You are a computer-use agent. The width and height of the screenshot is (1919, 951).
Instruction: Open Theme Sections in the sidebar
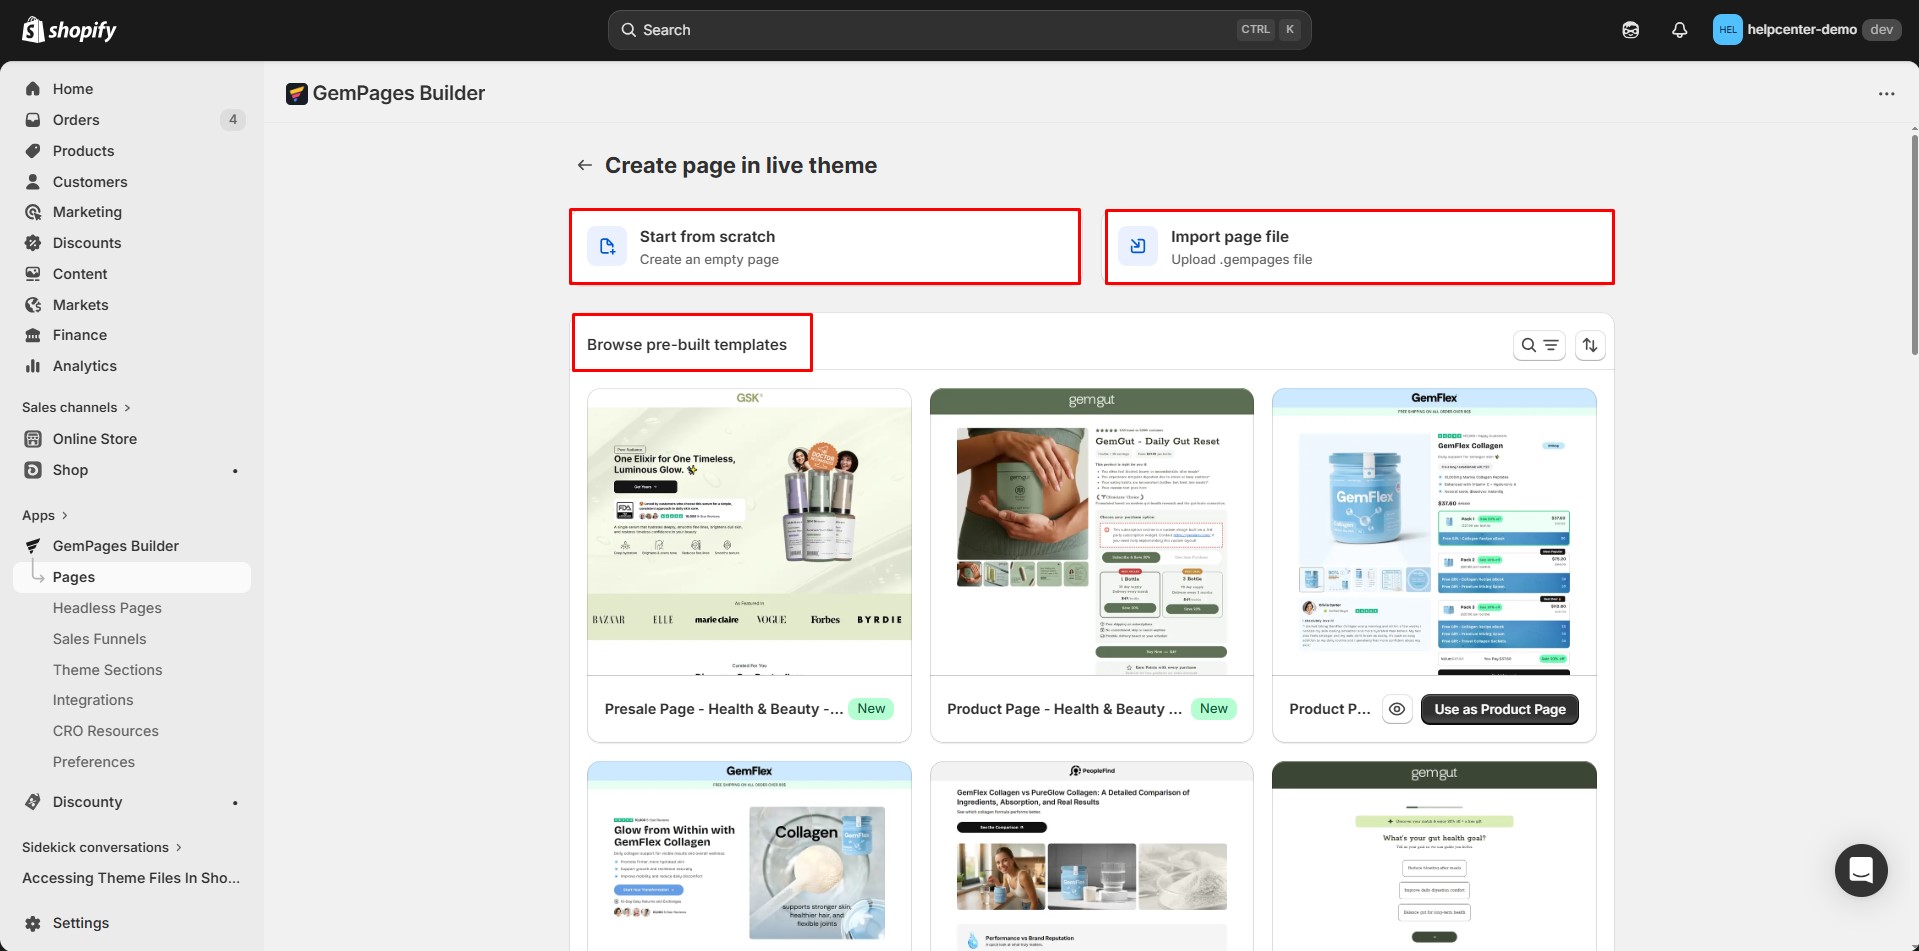coord(107,669)
